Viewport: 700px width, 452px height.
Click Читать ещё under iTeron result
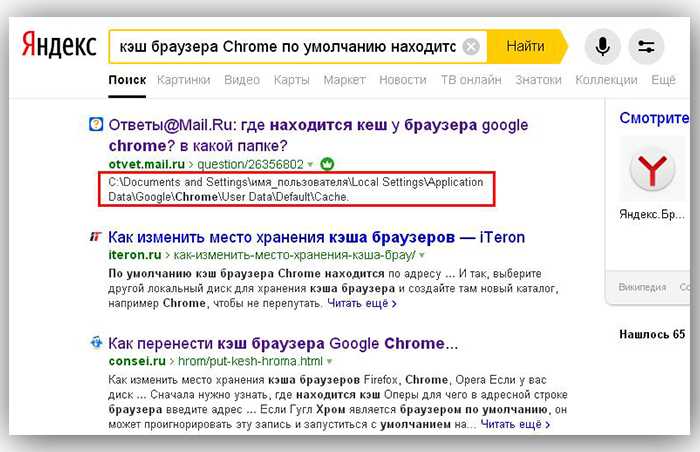tap(362, 303)
